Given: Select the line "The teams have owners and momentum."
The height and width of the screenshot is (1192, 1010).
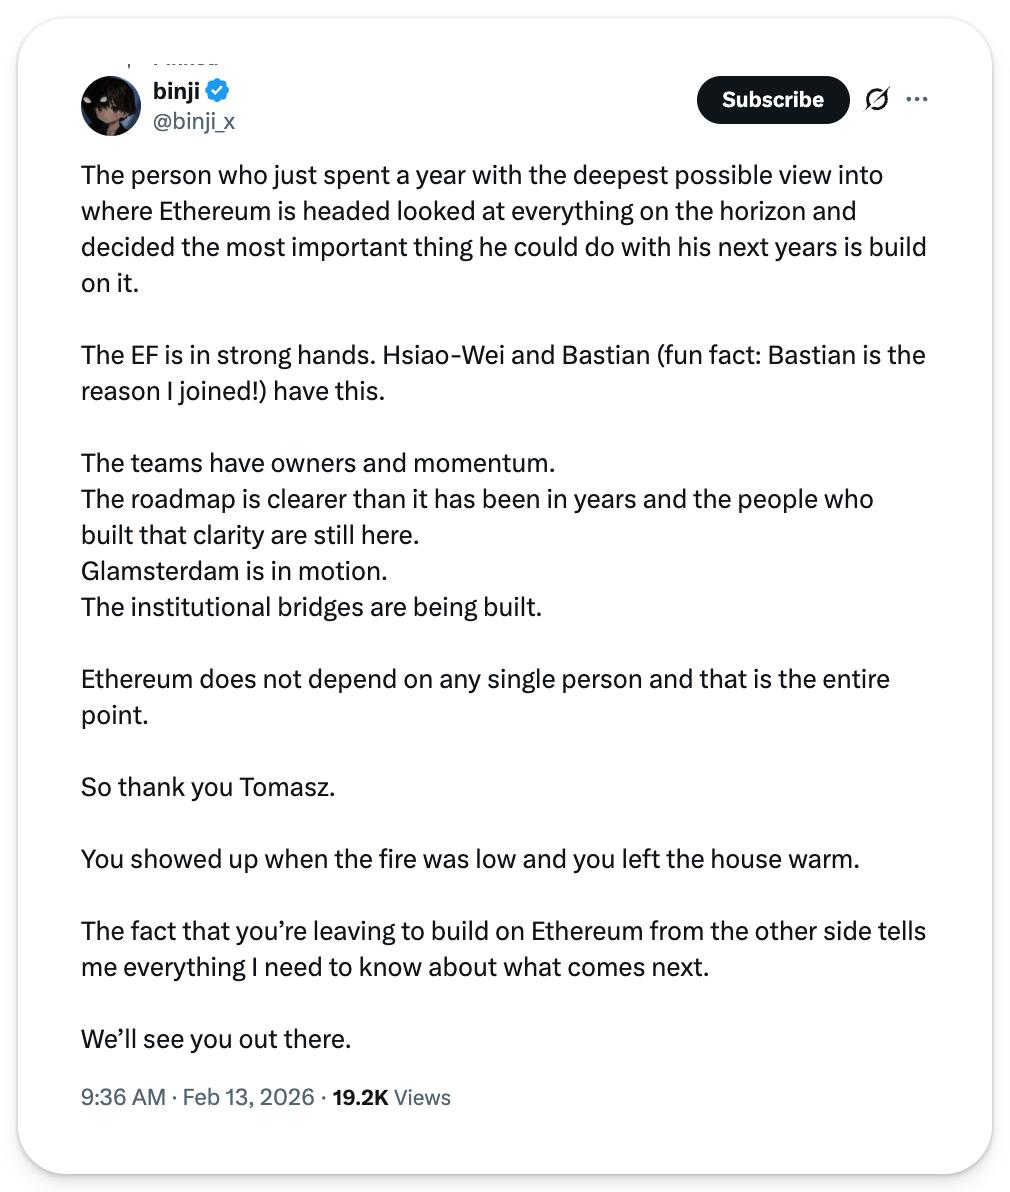Looking at the screenshot, I should [x=318, y=463].
